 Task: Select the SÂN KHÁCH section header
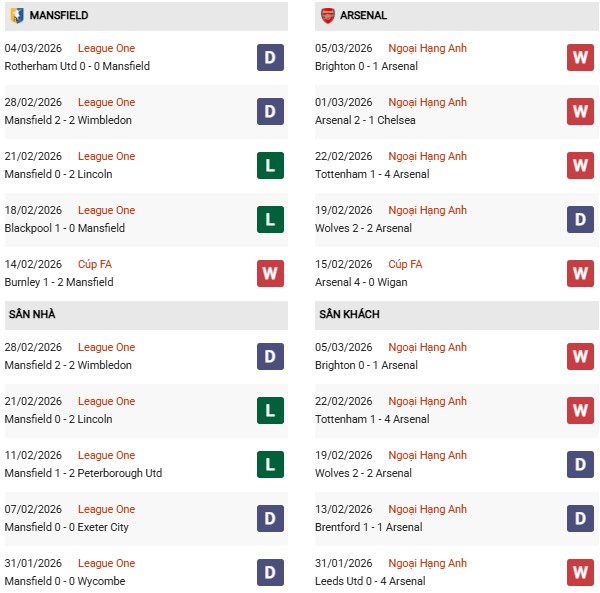(x=349, y=314)
